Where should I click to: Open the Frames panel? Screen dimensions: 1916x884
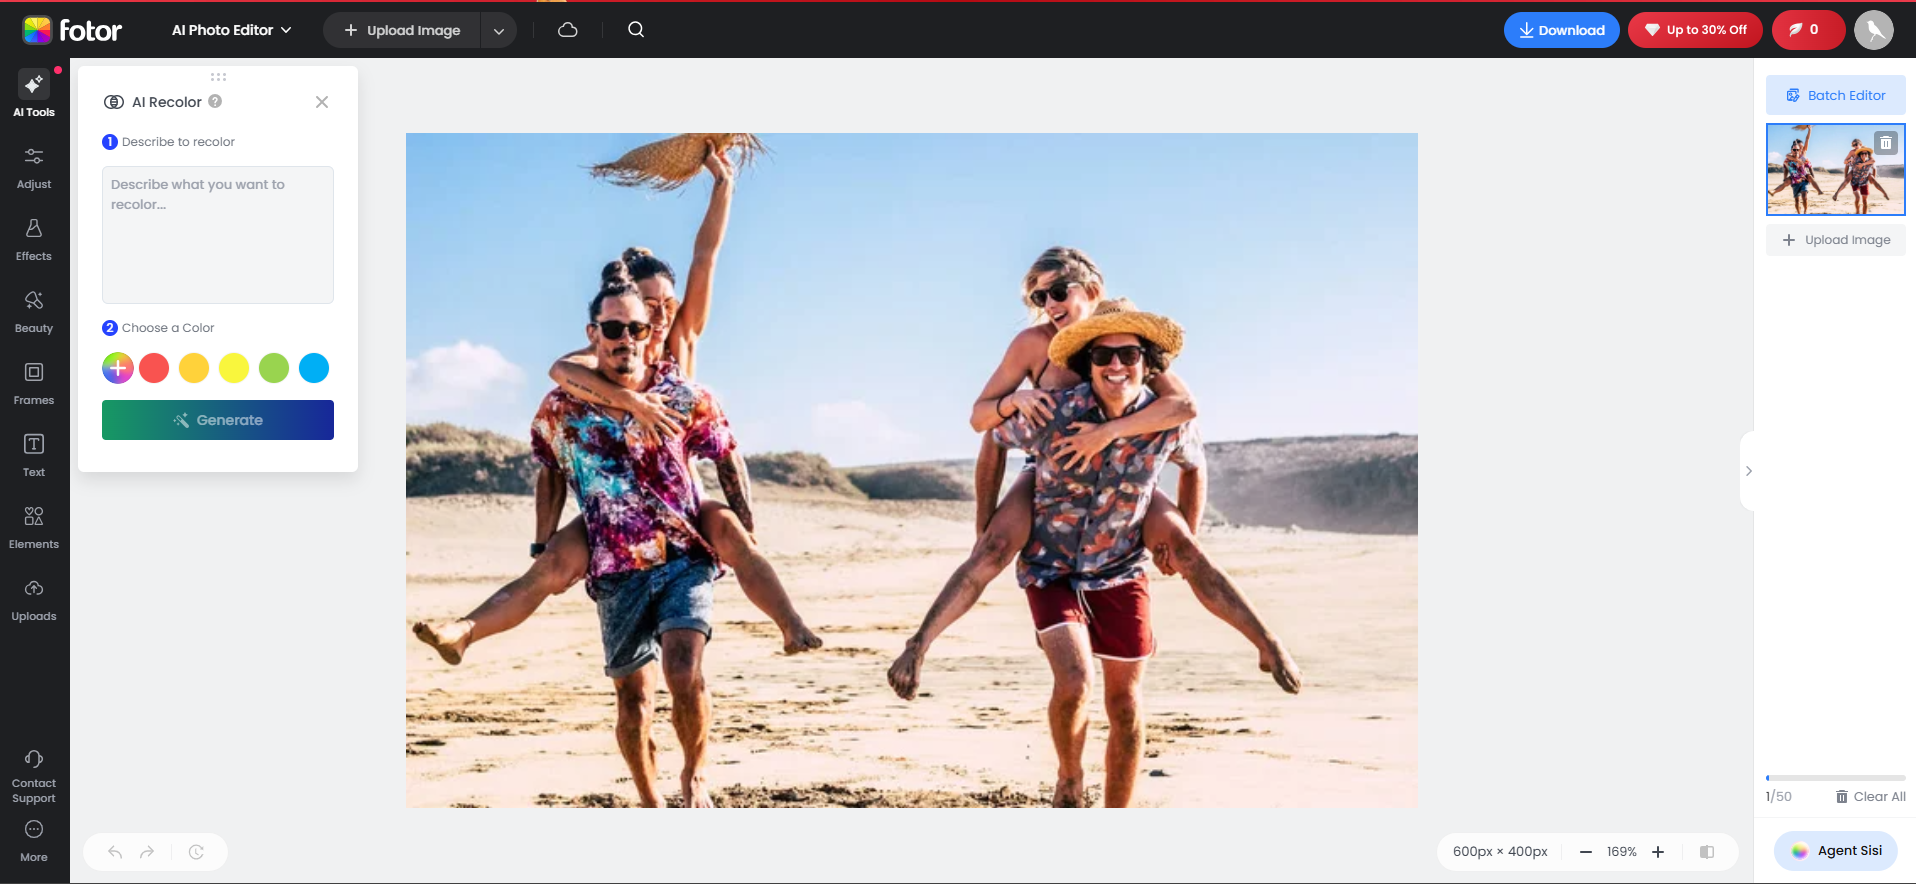click(x=34, y=383)
